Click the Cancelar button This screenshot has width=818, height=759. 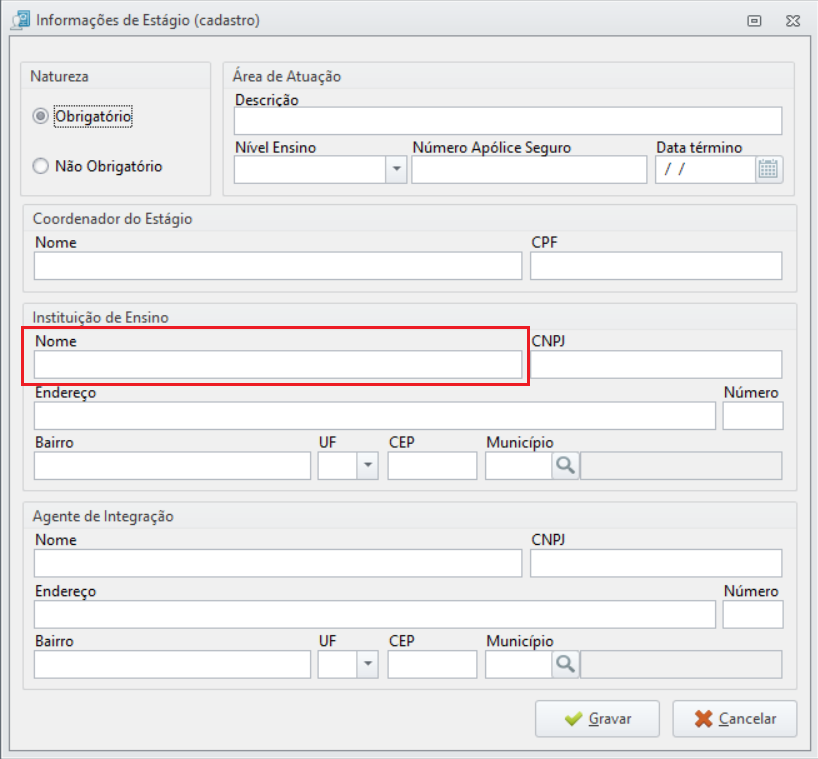point(735,718)
